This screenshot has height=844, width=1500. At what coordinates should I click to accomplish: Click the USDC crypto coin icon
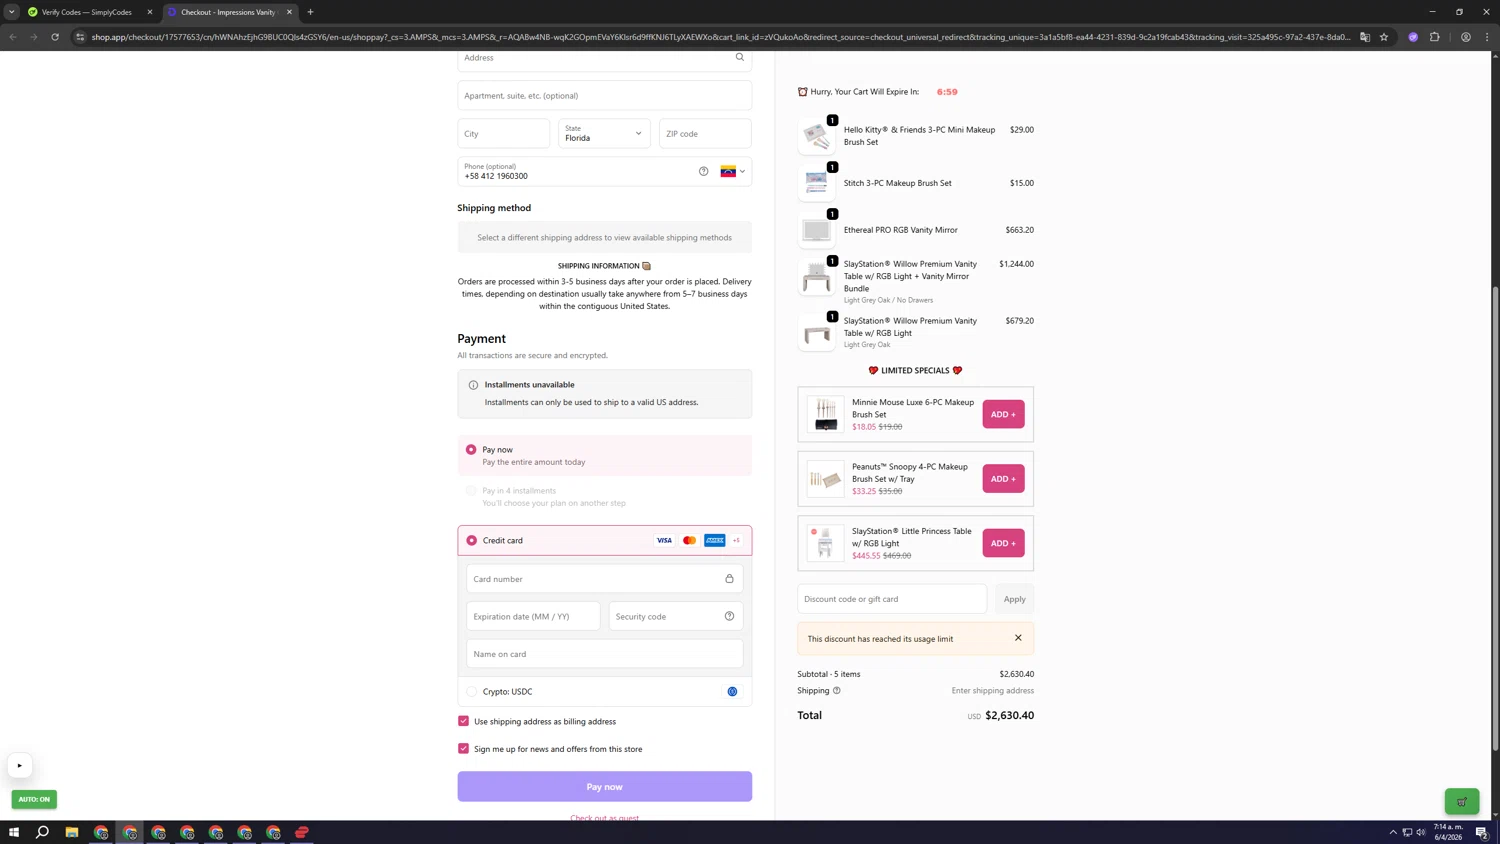(732, 691)
